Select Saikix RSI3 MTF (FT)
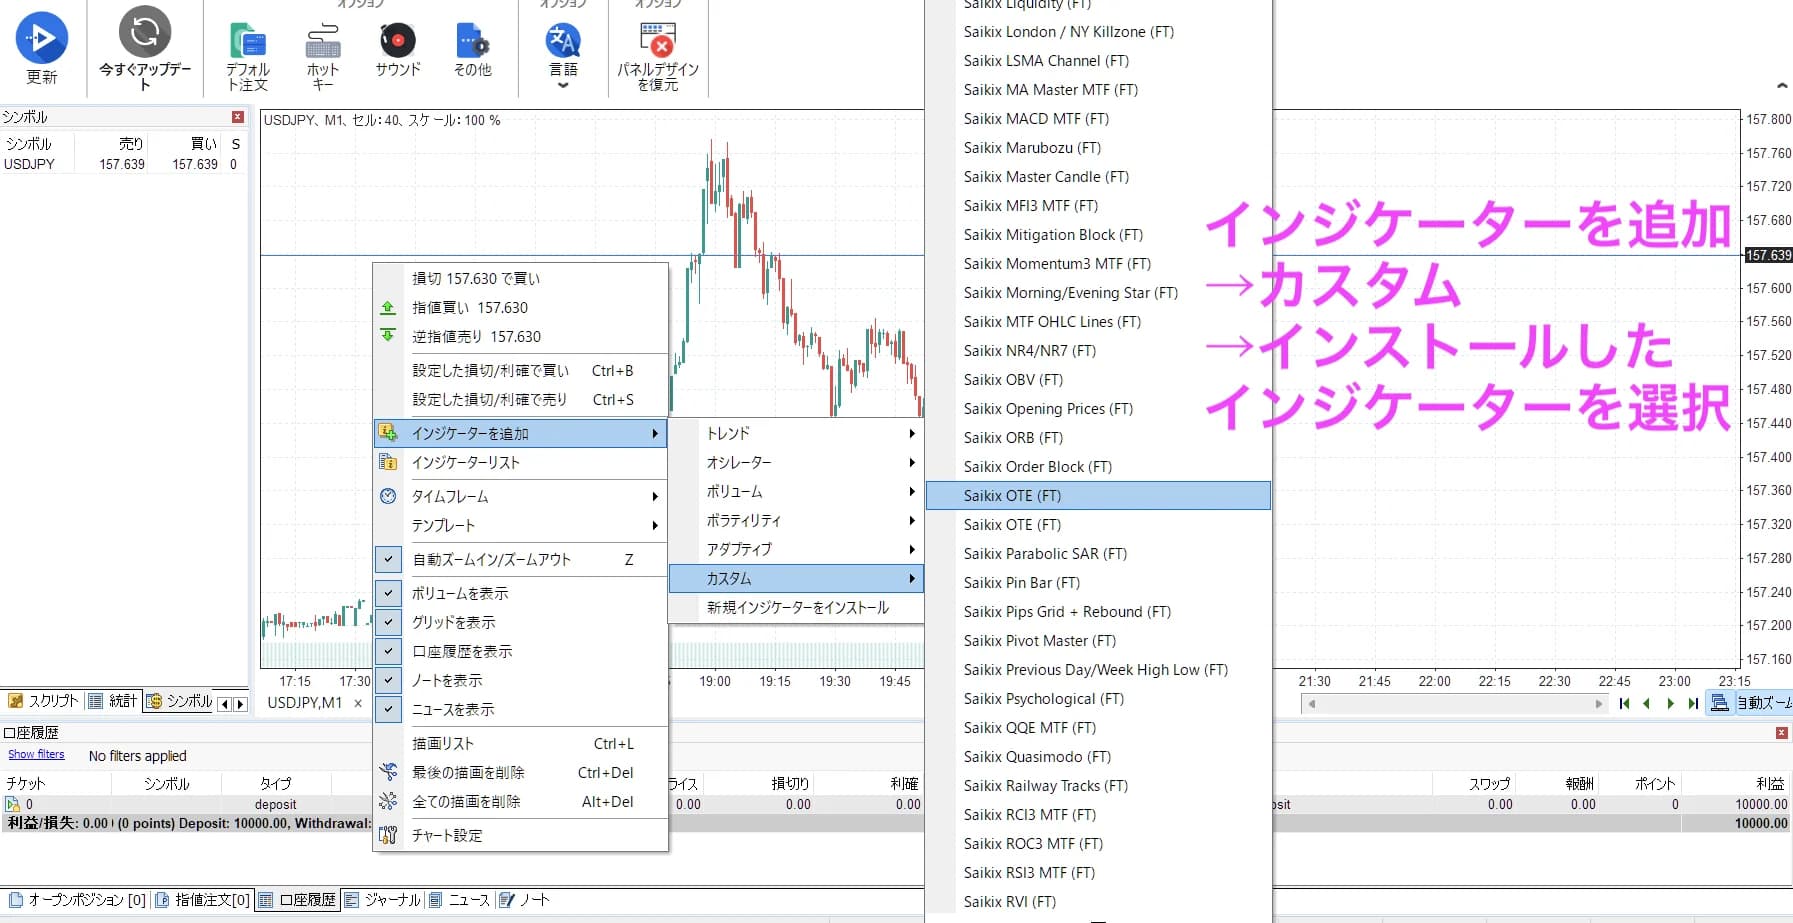The width and height of the screenshot is (1793, 923). (1098, 872)
